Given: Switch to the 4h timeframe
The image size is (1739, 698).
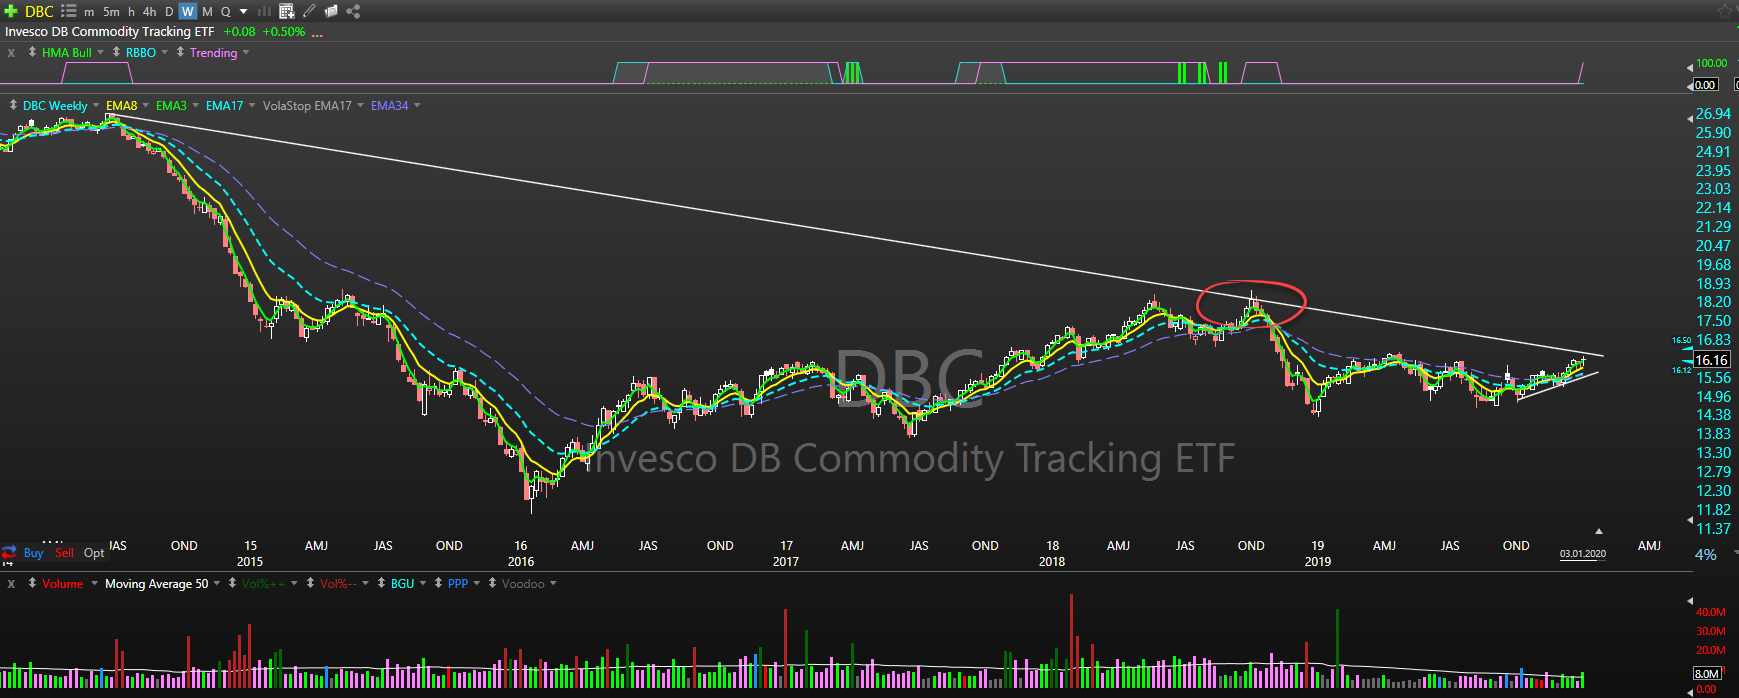Looking at the screenshot, I should pos(149,12).
